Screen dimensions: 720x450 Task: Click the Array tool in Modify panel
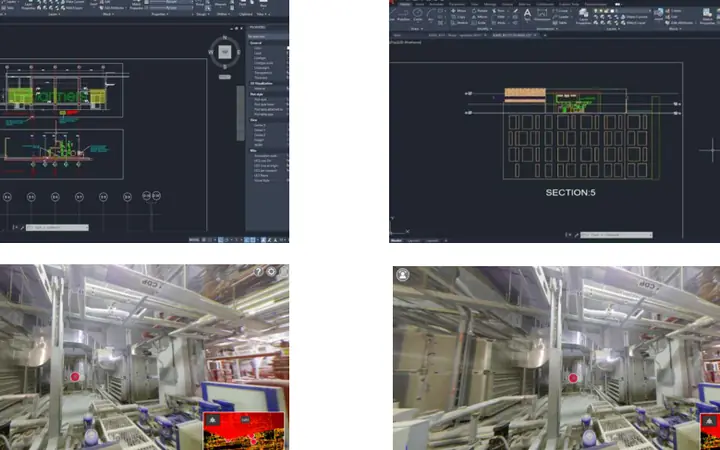[499, 22]
